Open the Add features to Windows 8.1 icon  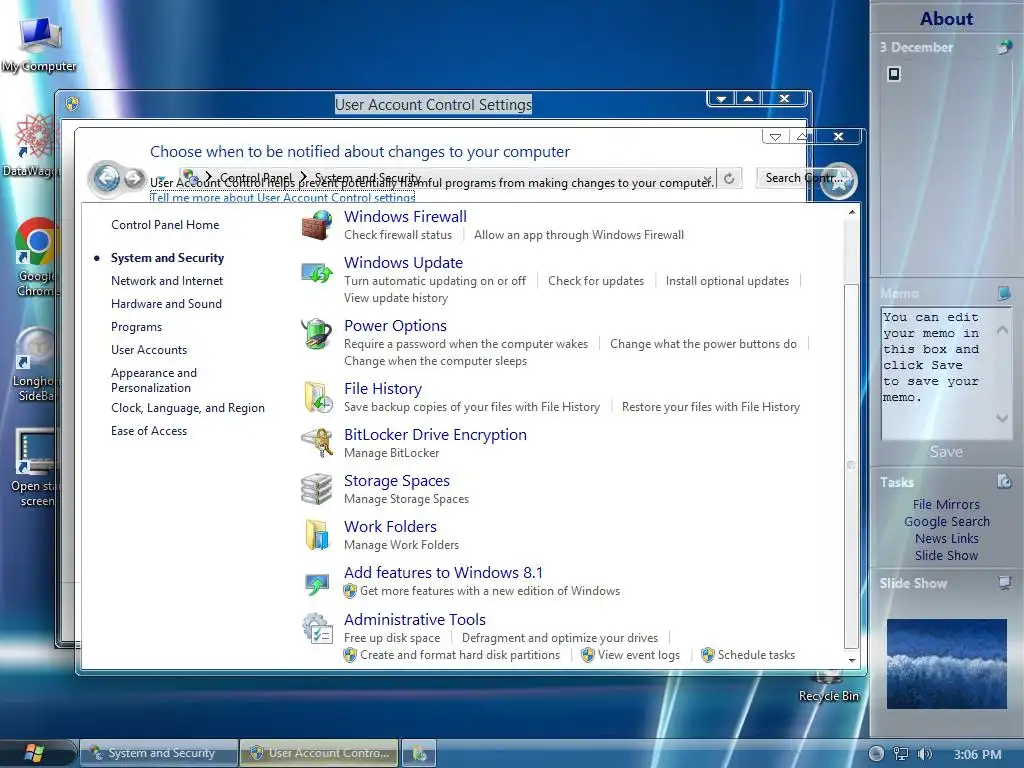tap(317, 583)
